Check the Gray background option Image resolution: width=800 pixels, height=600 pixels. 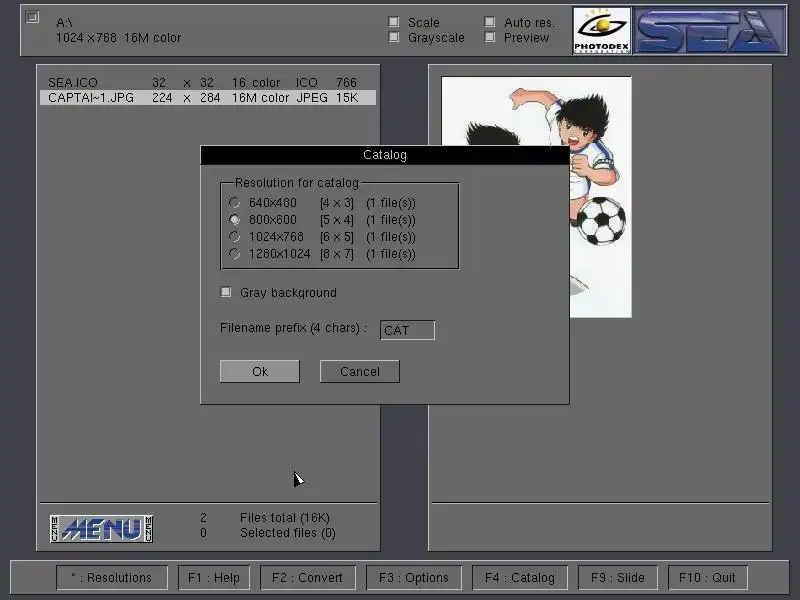(x=226, y=292)
